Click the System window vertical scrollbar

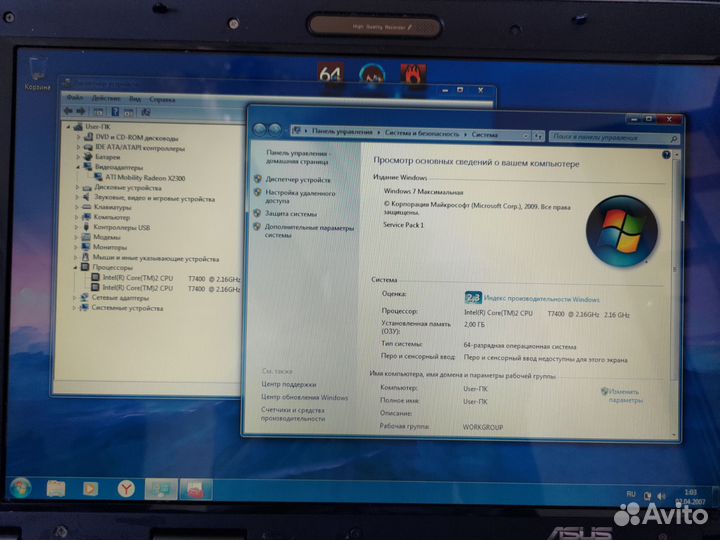675,294
